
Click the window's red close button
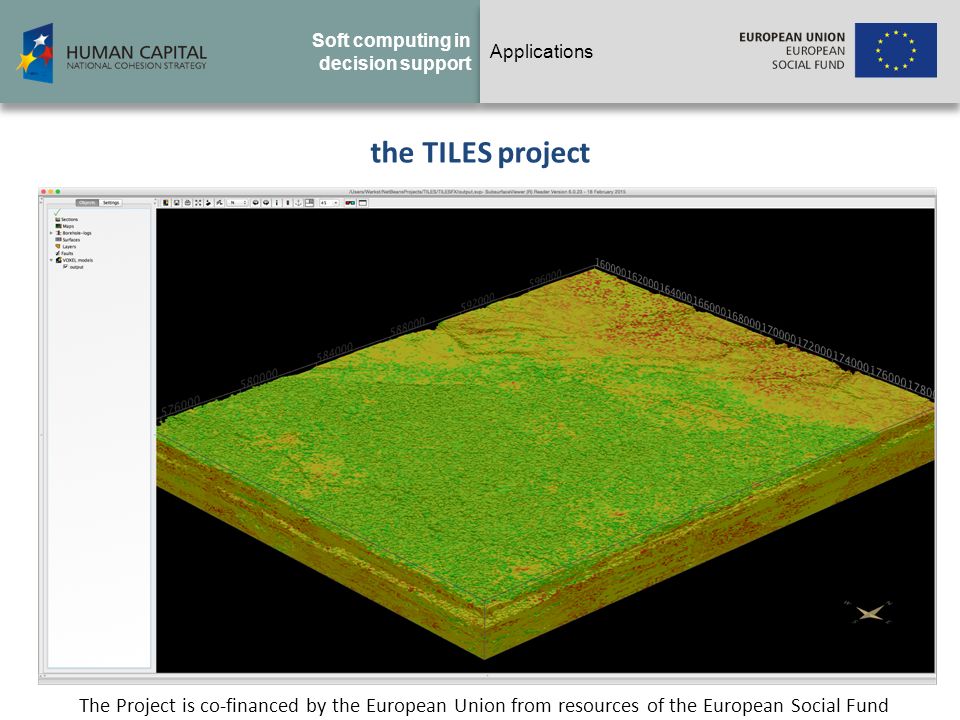pyautogui.click(x=43, y=192)
